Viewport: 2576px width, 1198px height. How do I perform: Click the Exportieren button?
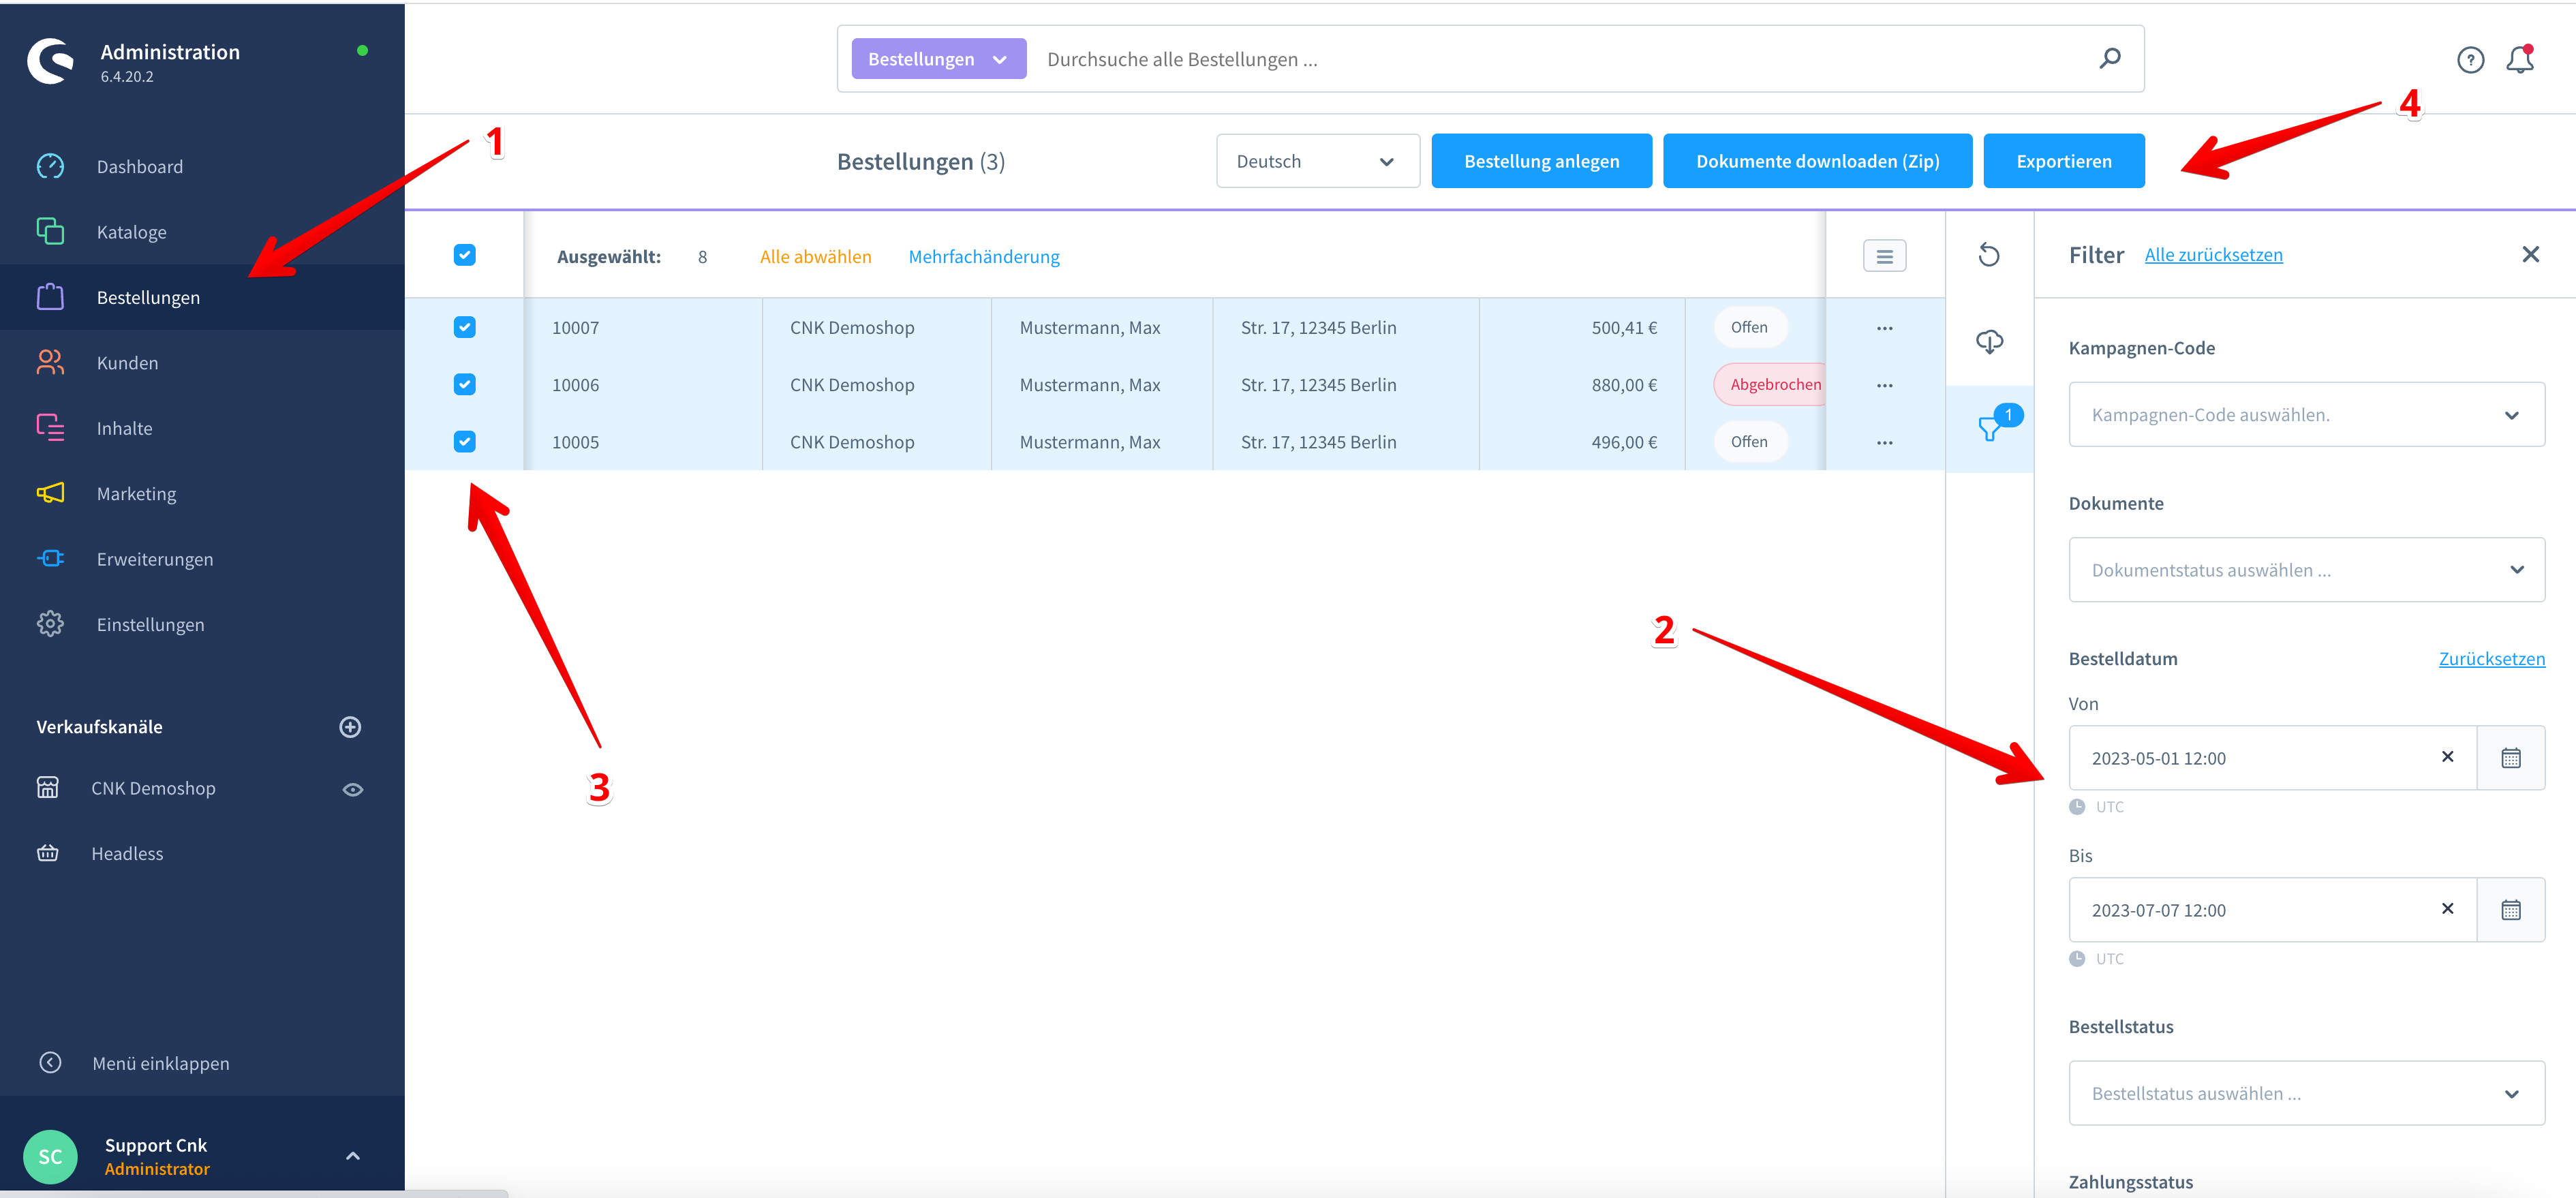pos(2063,161)
